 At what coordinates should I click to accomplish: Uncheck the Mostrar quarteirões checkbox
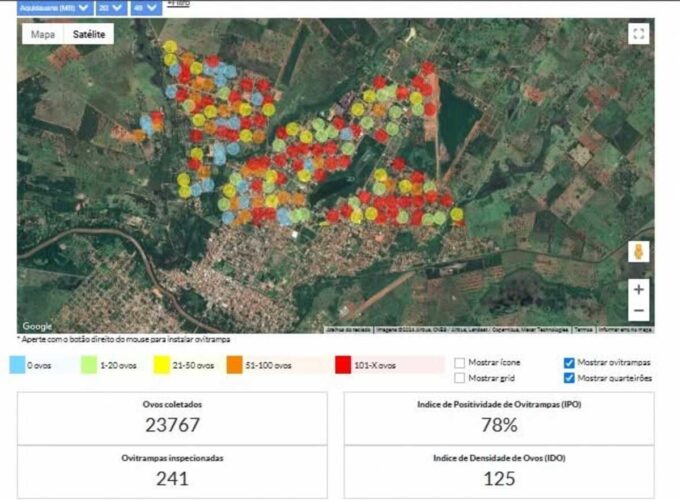tap(569, 378)
